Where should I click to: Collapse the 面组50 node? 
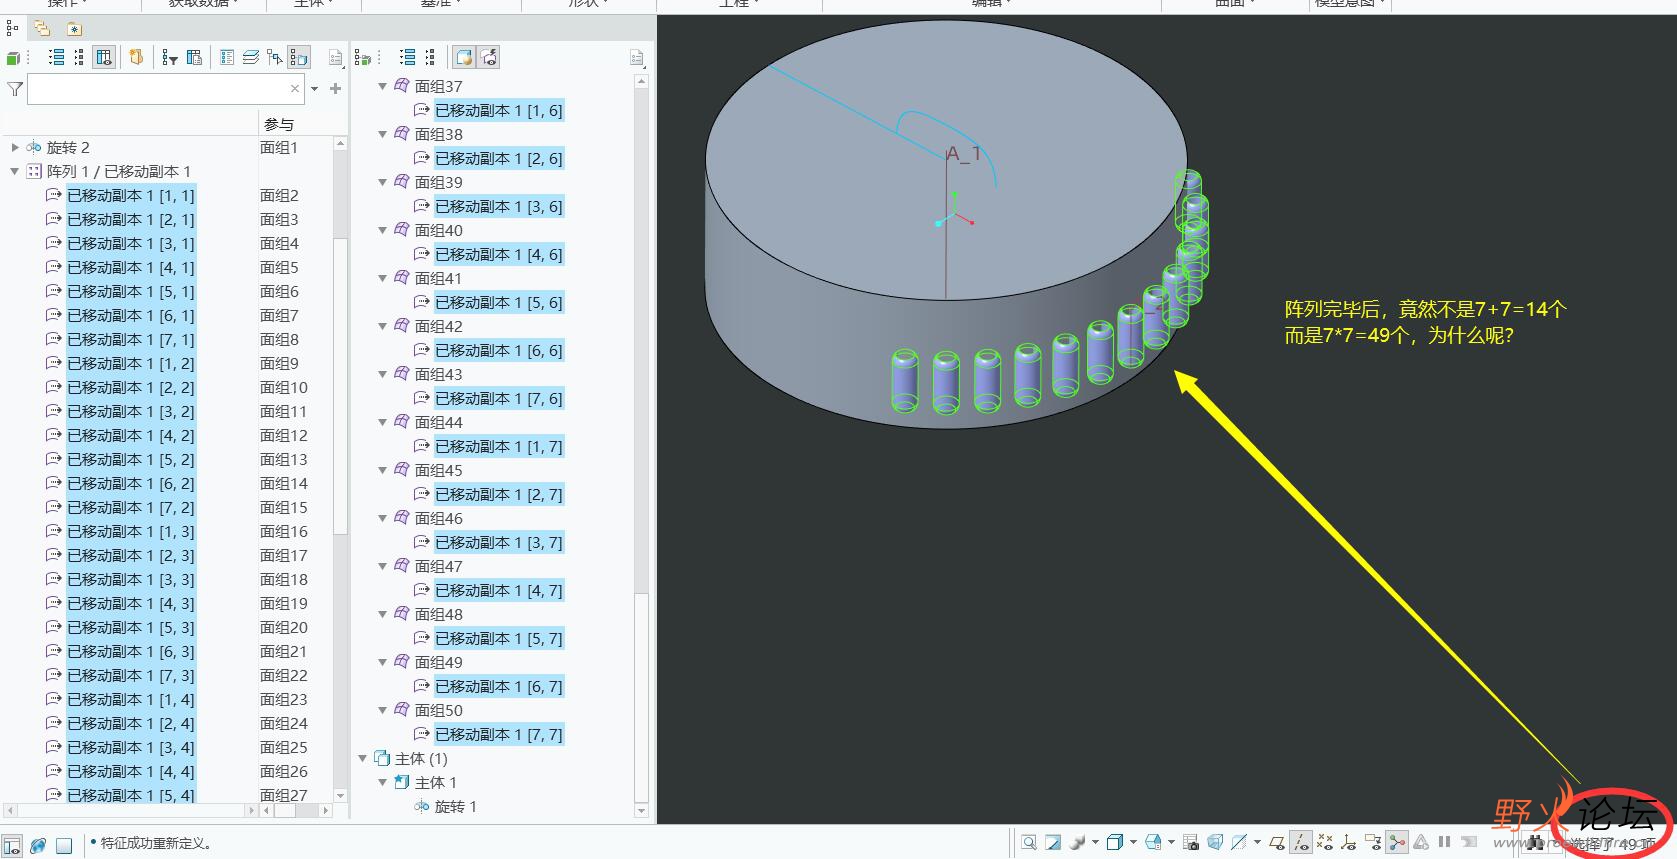pyautogui.click(x=382, y=710)
